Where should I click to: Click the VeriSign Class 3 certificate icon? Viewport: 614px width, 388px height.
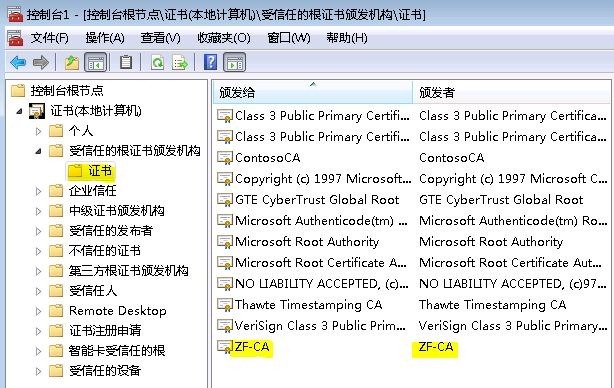[225, 326]
